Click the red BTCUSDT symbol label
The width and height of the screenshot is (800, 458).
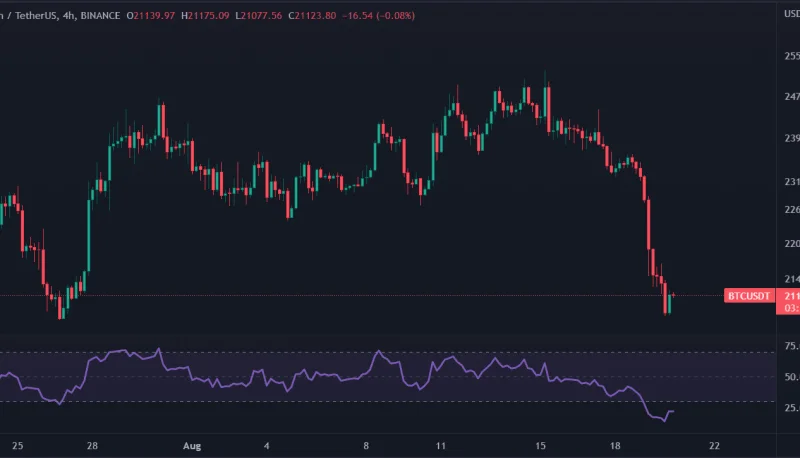click(x=748, y=296)
